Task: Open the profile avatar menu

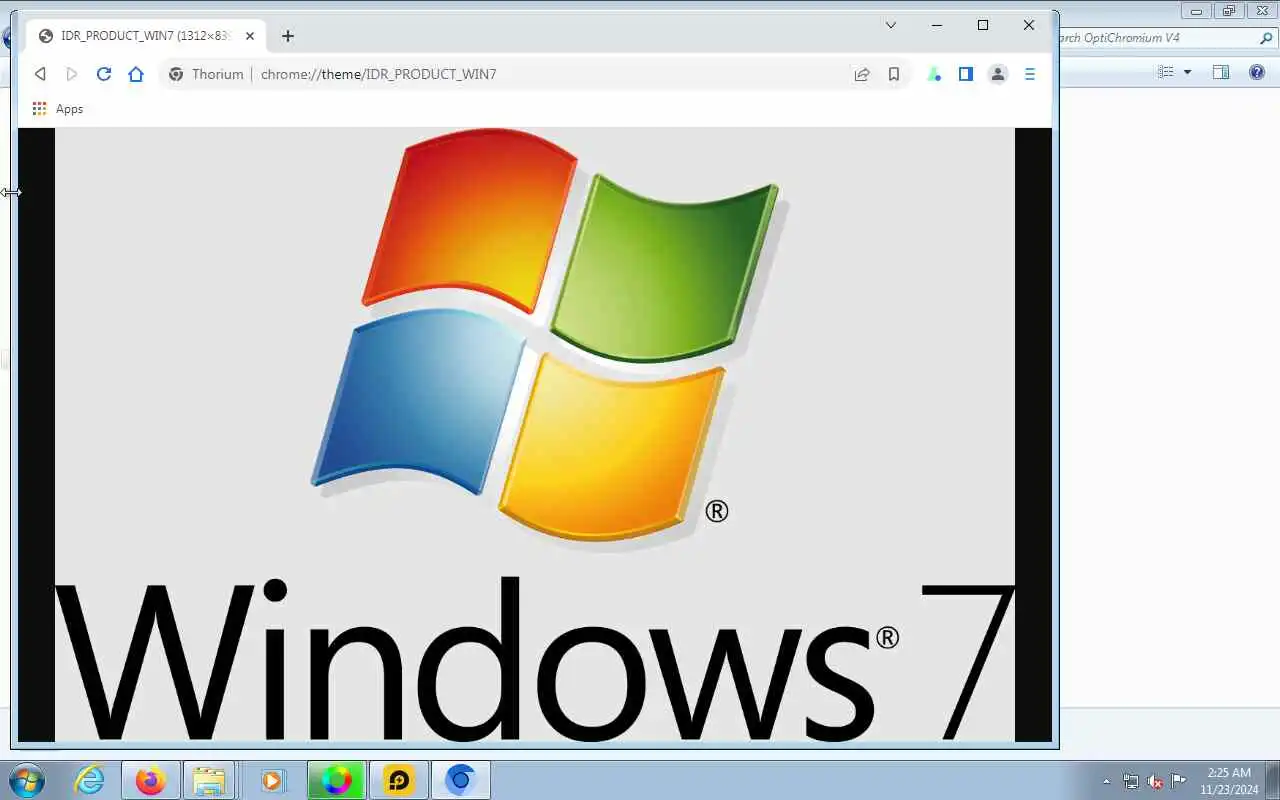Action: tap(998, 74)
